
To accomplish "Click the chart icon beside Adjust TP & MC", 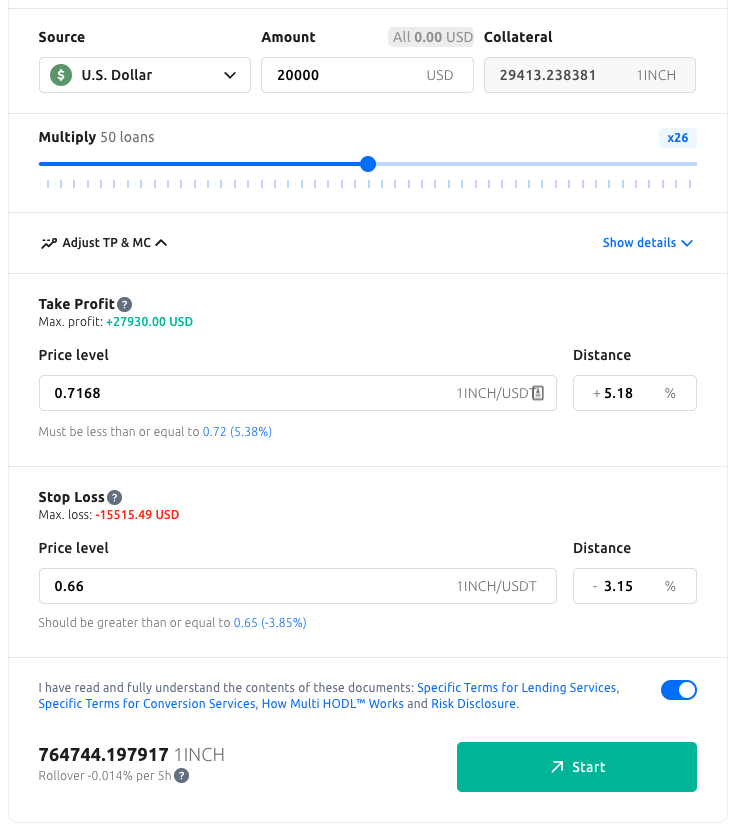I will point(49,243).
